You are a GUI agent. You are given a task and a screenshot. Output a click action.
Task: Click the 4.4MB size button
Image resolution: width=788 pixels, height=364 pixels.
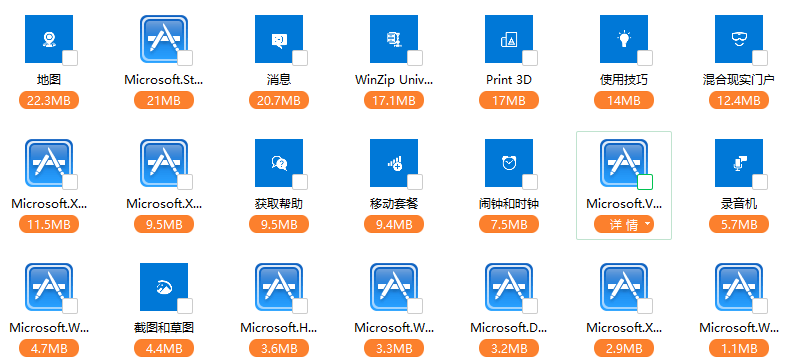tap(164, 348)
